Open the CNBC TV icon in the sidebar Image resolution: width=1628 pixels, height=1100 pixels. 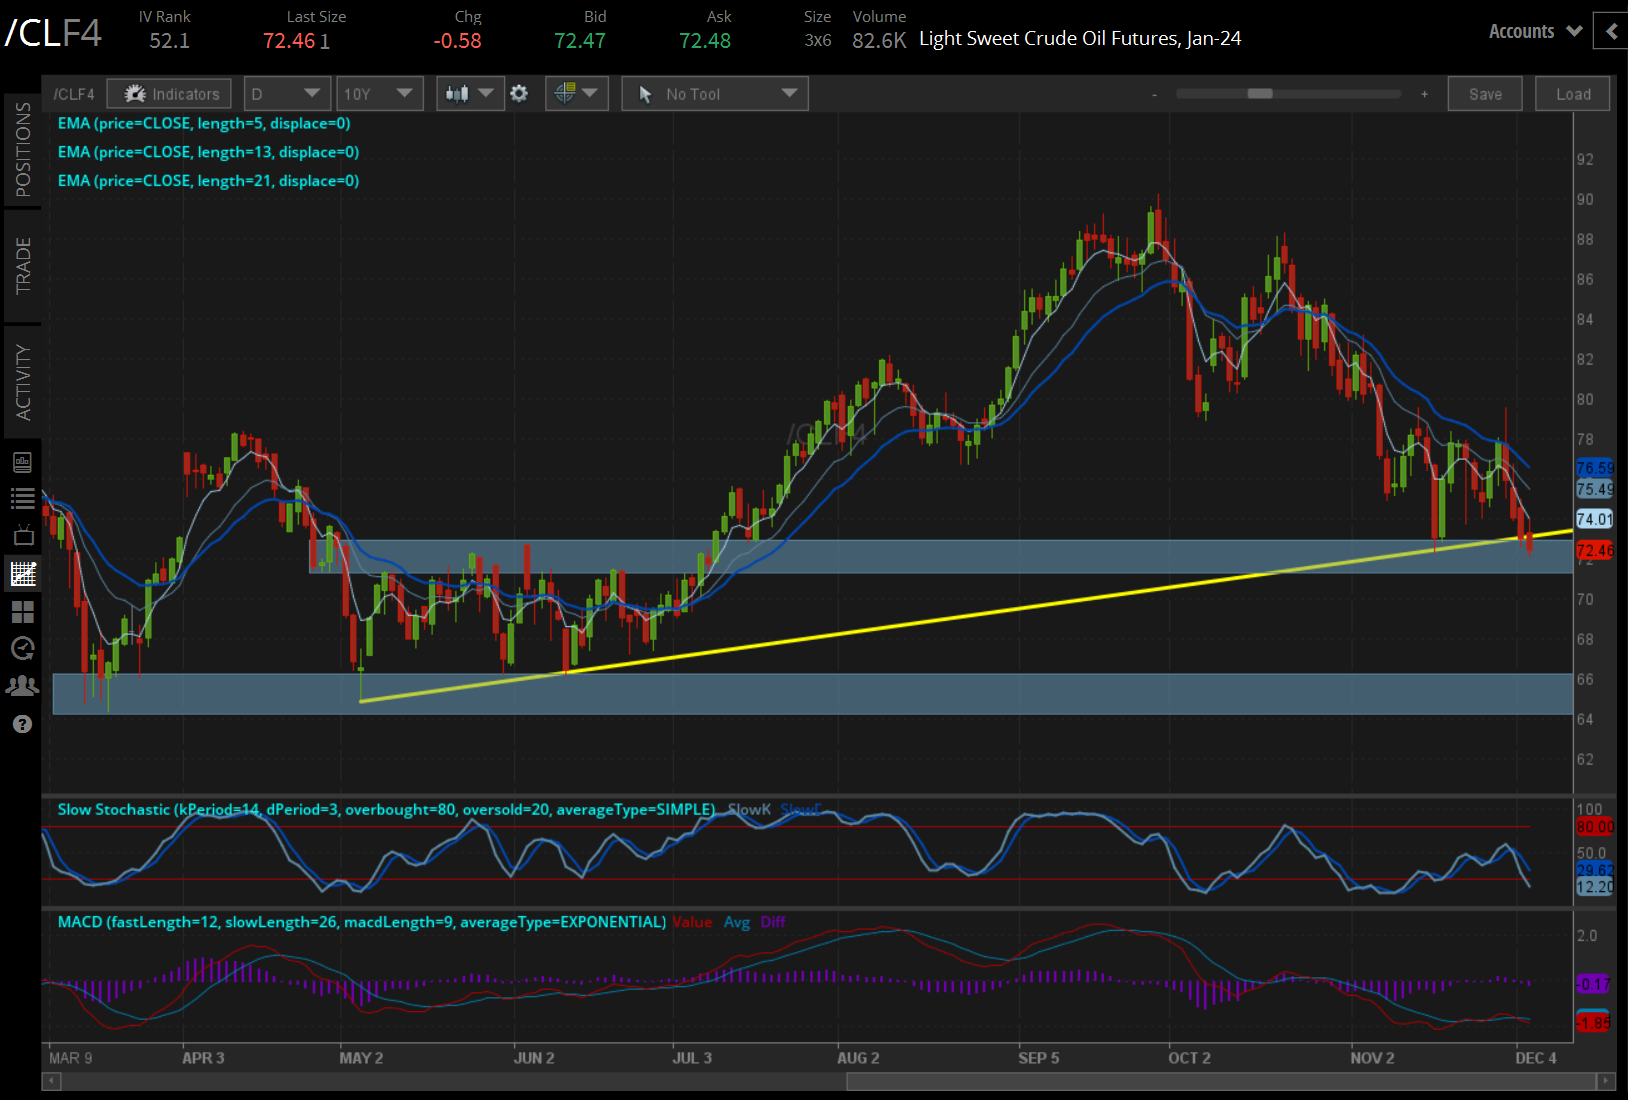[x=22, y=533]
